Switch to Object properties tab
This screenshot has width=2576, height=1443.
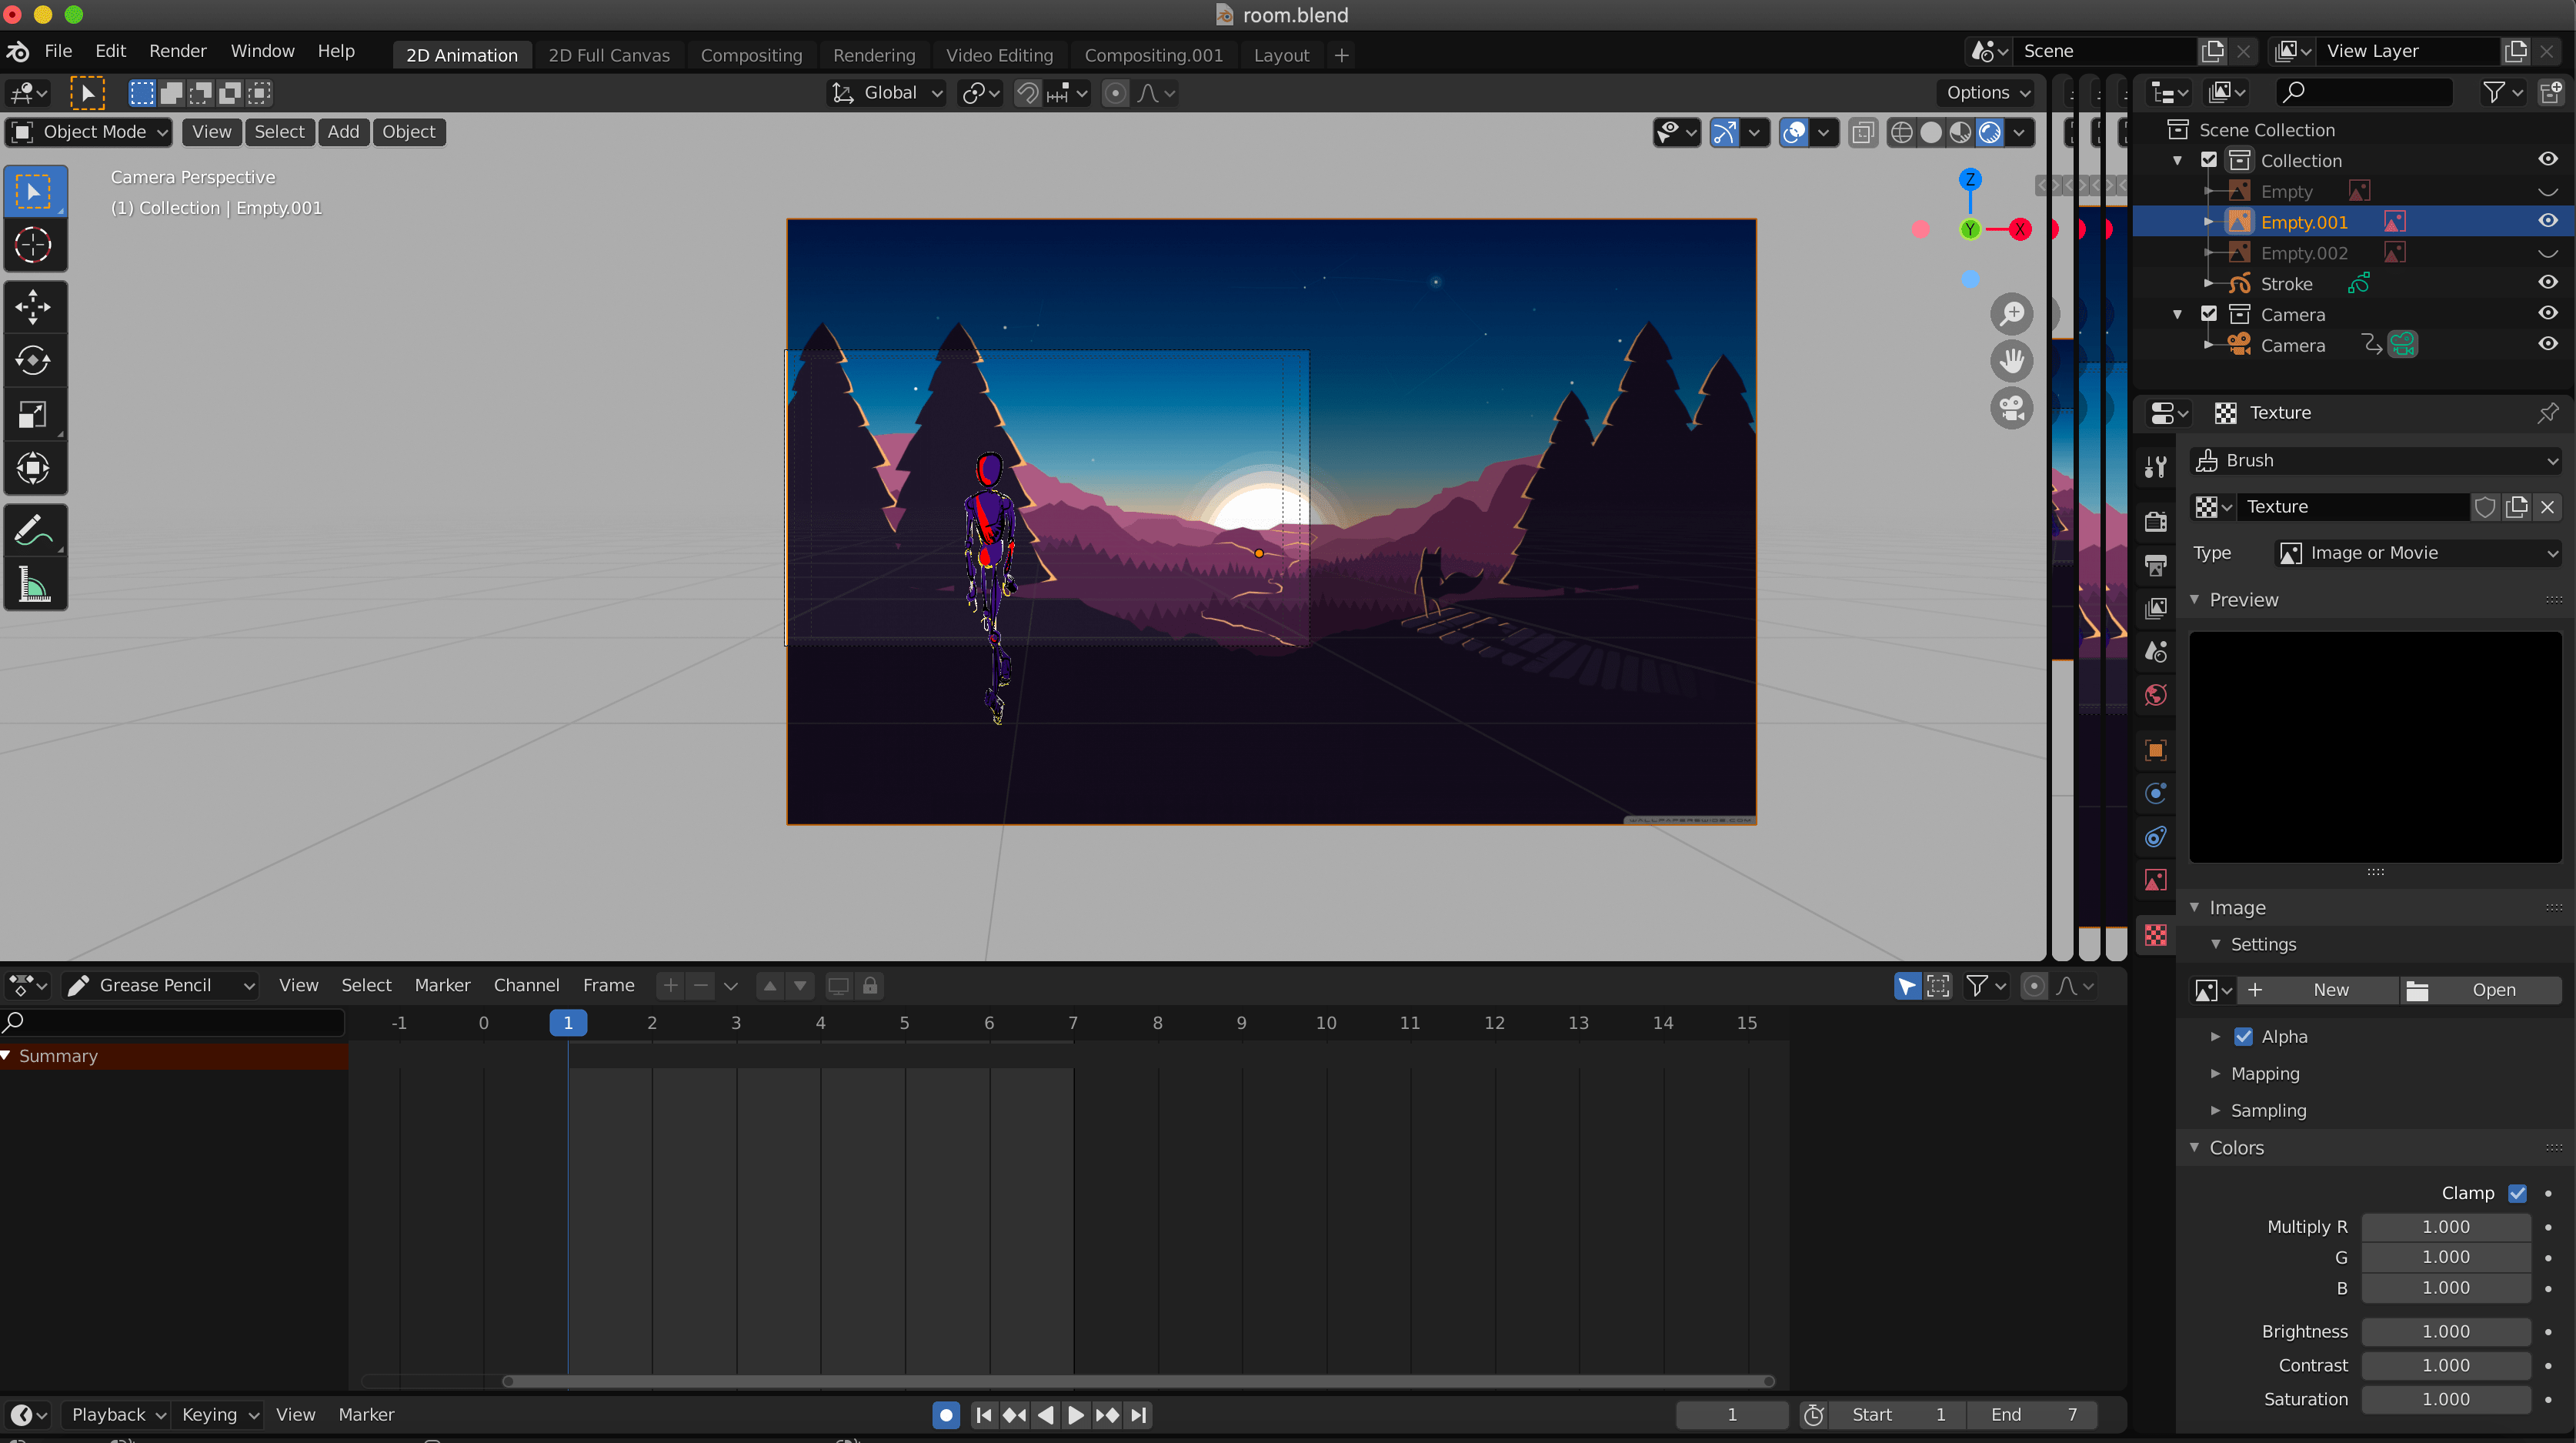[2156, 750]
